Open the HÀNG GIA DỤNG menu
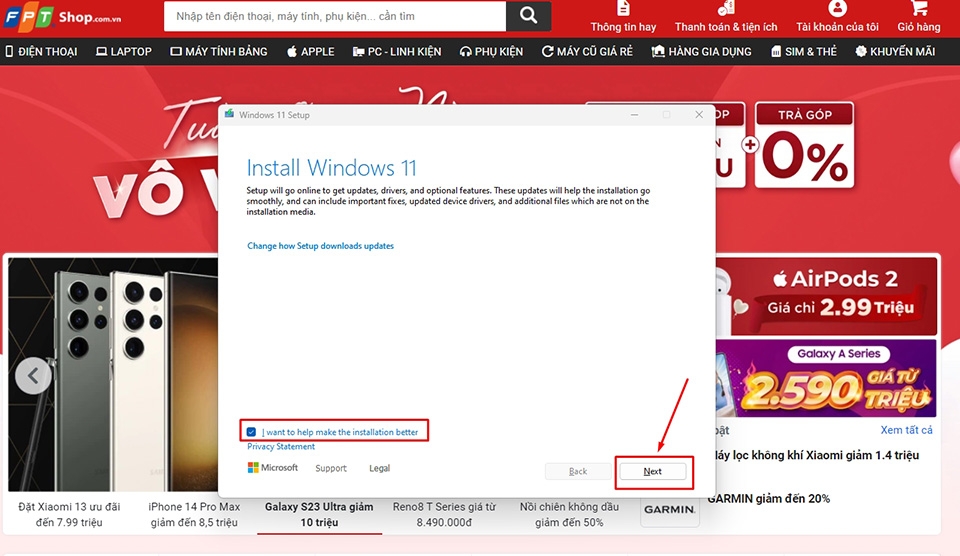The height and width of the screenshot is (556, 960). click(702, 51)
